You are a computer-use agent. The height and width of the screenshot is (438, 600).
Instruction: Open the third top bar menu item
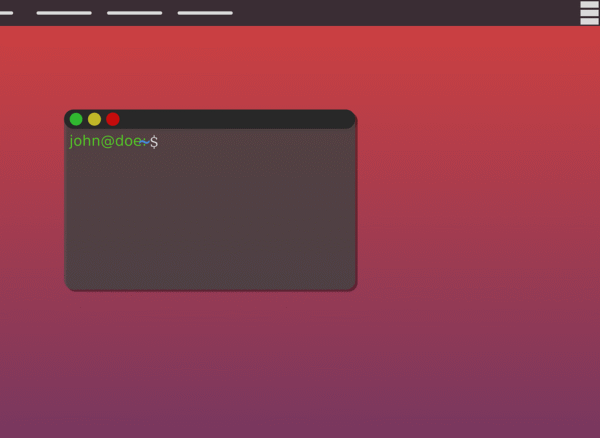pos(134,13)
